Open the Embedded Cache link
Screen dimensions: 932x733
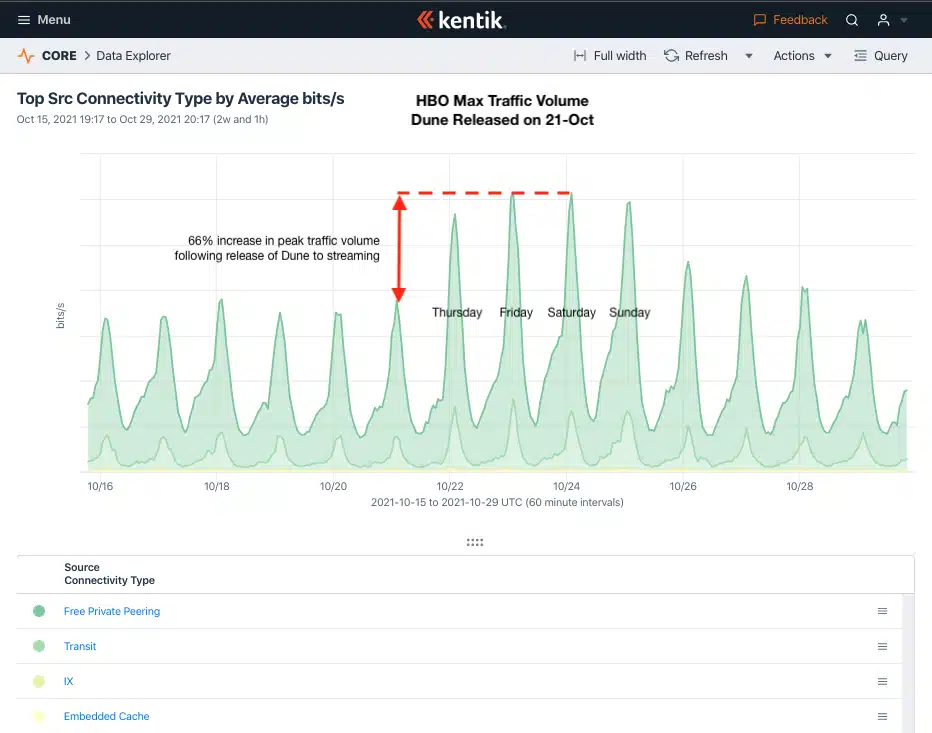point(106,716)
